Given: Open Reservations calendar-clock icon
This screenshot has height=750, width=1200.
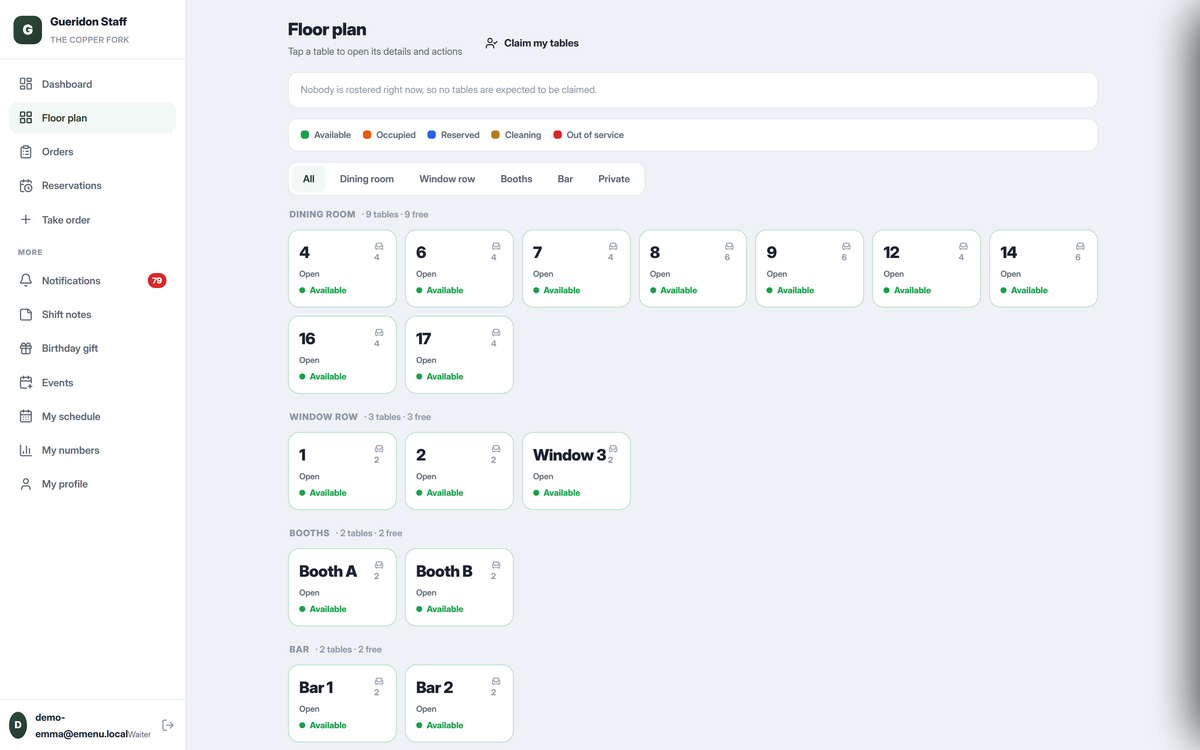Looking at the screenshot, I should pyautogui.click(x=26, y=186).
